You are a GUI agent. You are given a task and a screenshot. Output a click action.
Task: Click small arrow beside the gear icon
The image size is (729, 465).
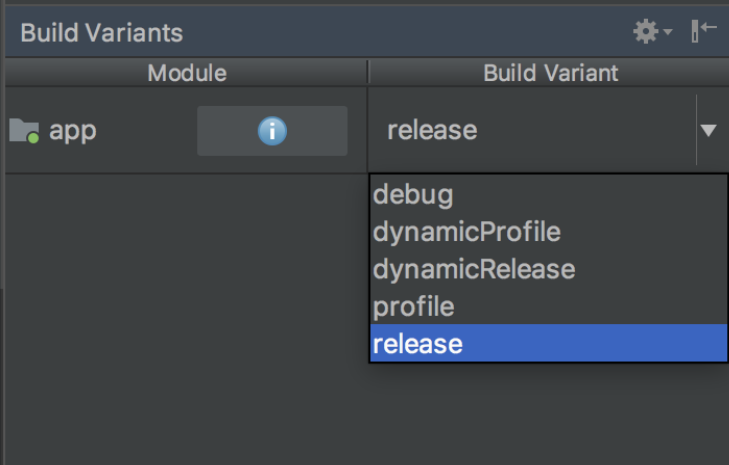[x=668, y=33]
